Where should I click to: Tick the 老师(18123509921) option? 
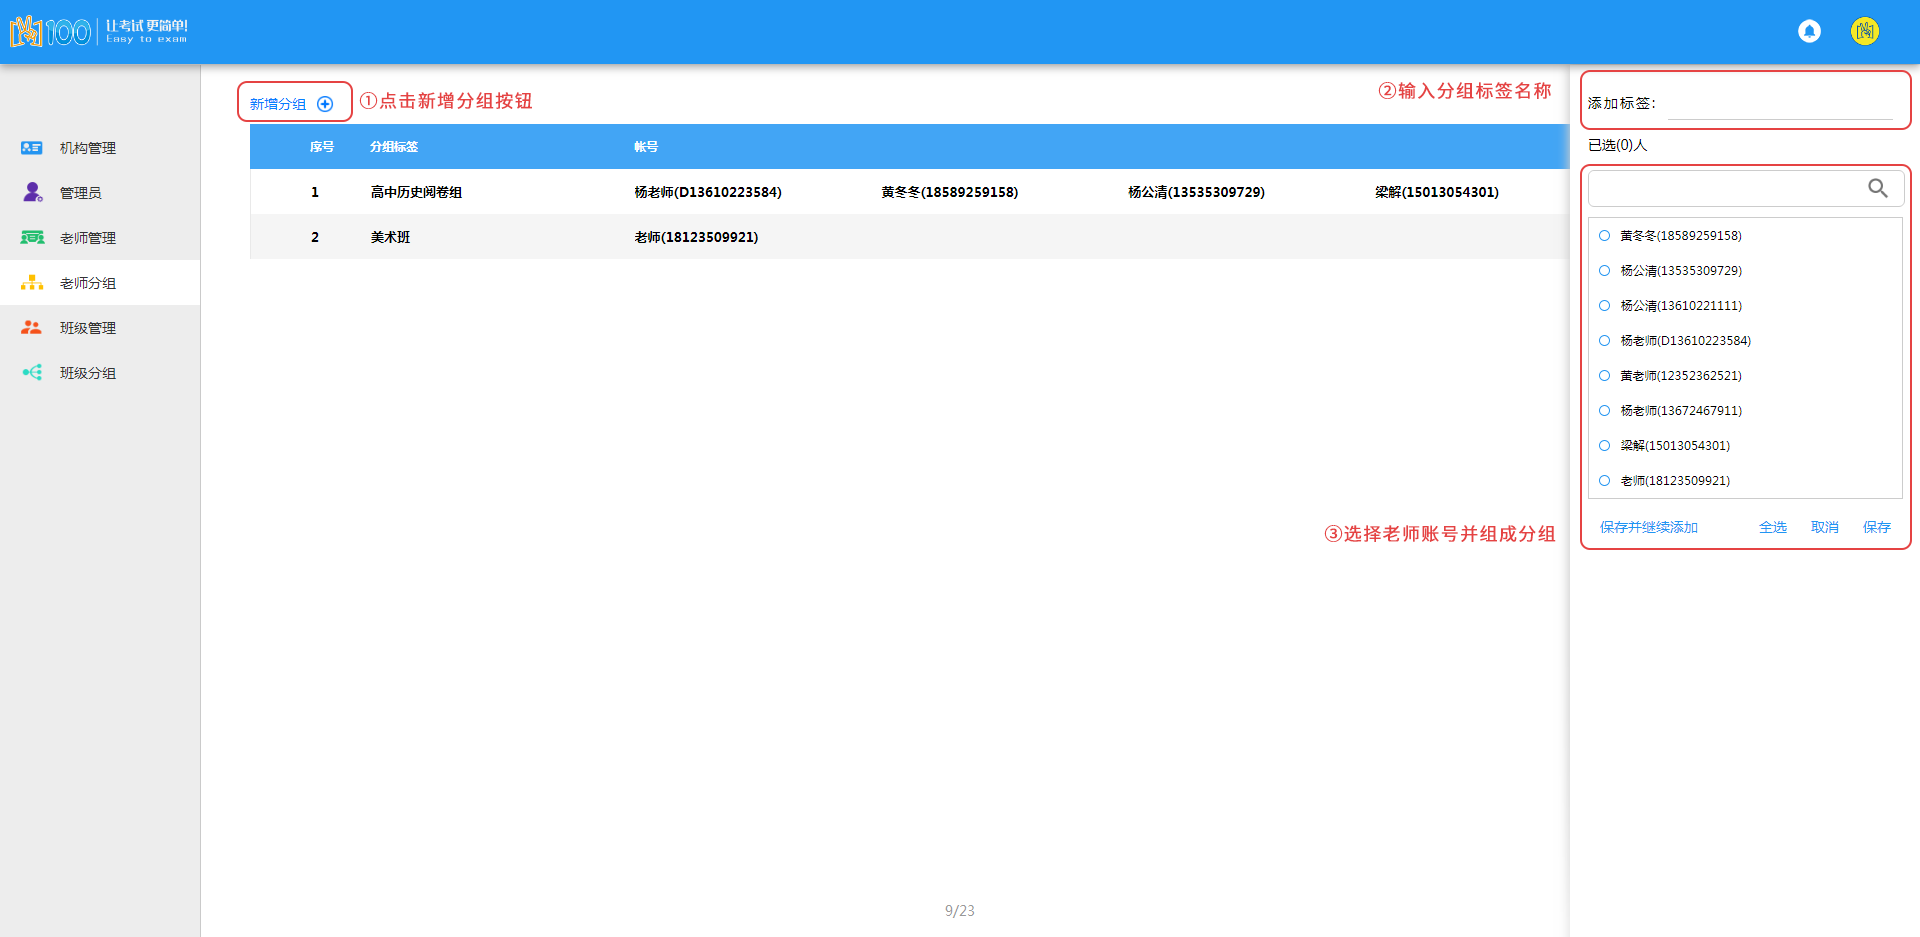(1605, 481)
